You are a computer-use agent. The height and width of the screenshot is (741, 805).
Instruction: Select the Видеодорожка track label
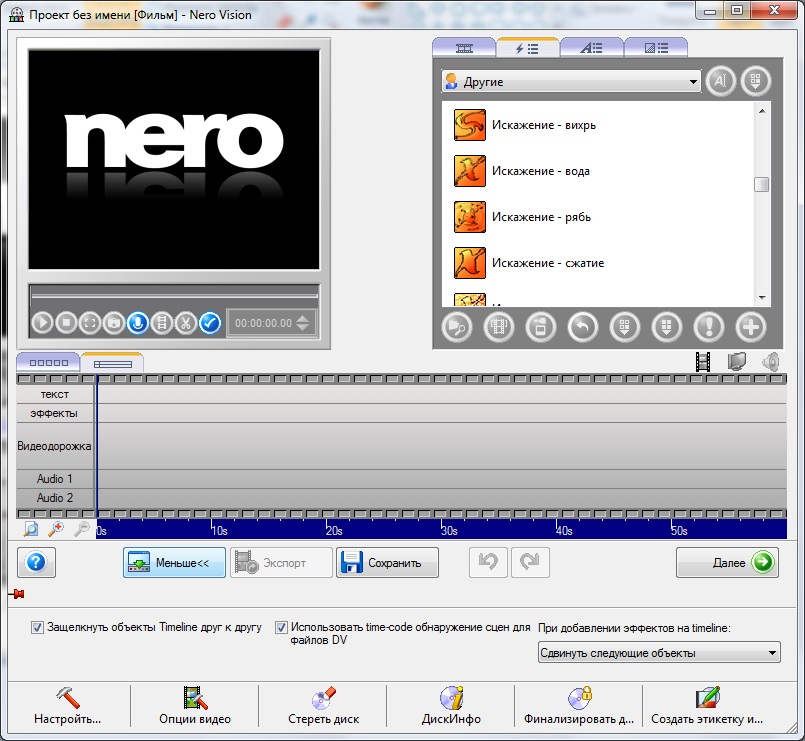[x=55, y=446]
